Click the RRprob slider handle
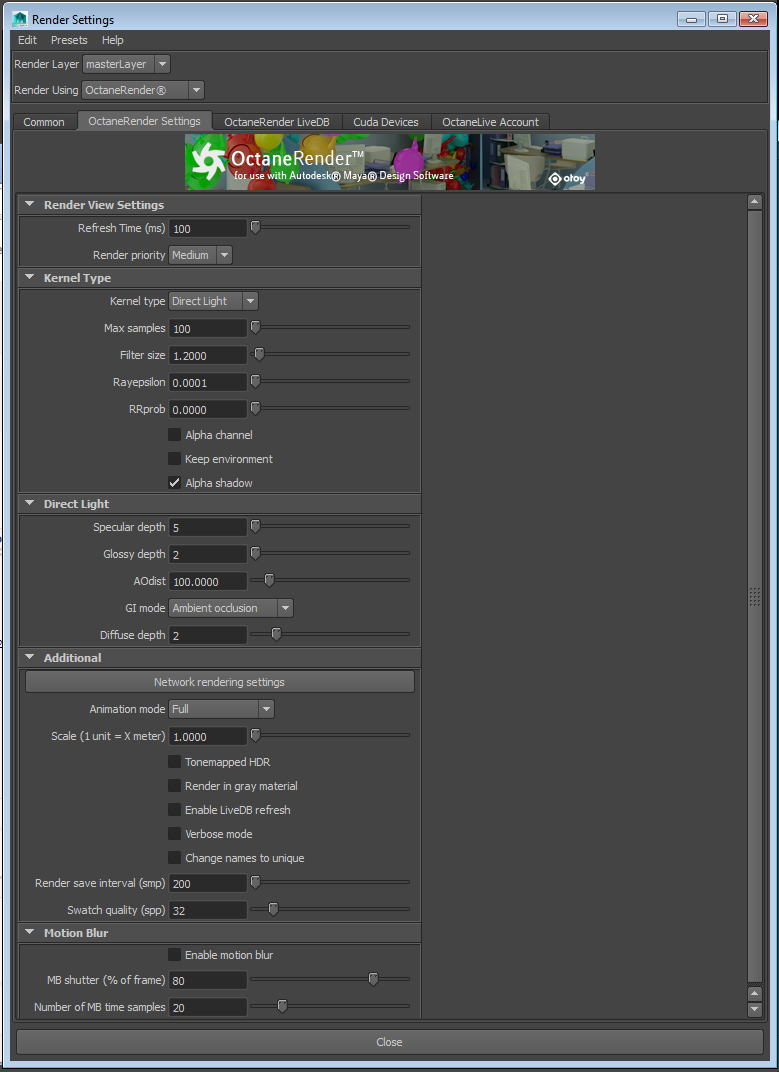The height and width of the screenshot is (1072, 779). pyautogui.click(x=255, y=408)
